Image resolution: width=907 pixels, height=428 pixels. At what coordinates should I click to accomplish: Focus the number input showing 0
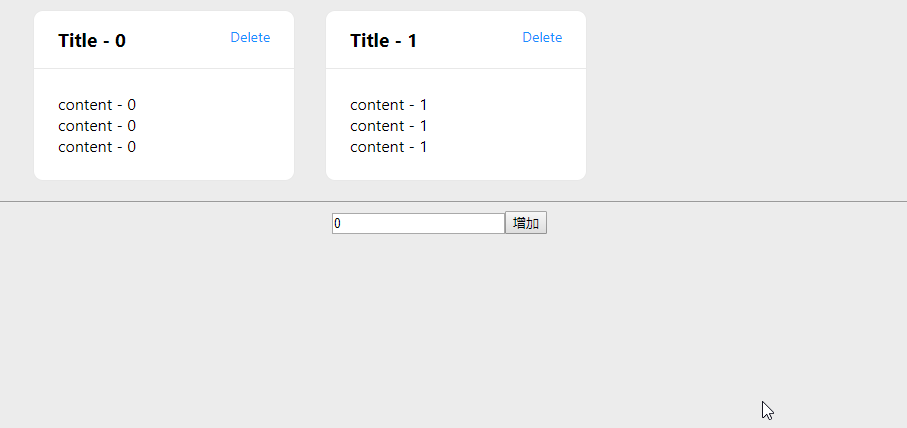click(418, 223)
